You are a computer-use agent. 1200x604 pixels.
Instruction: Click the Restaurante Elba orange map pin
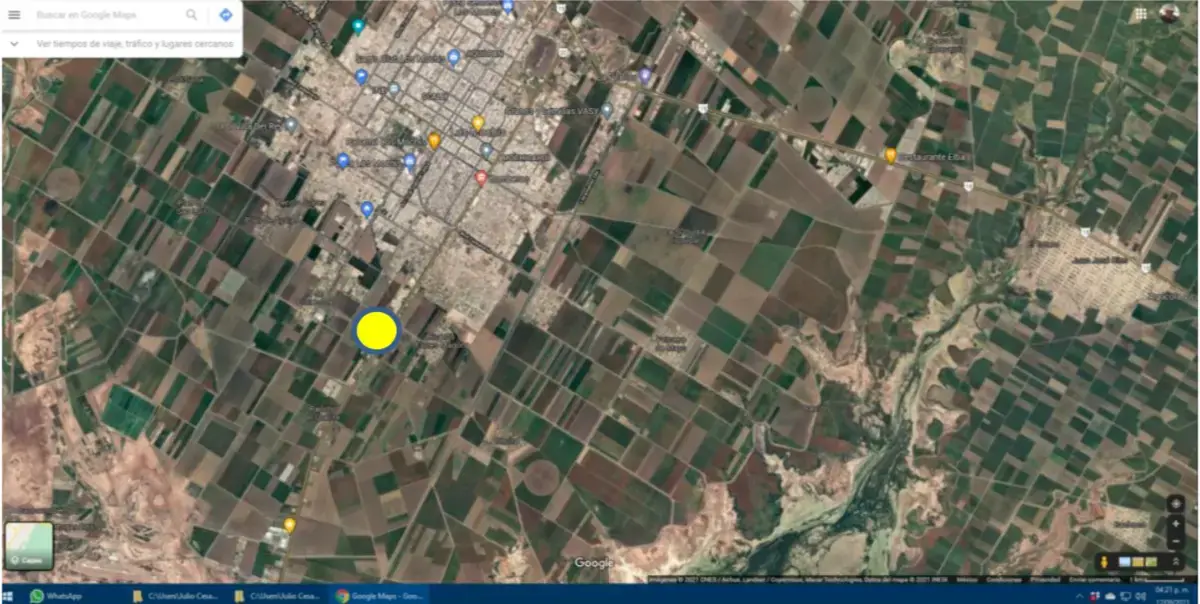[890, 155]
